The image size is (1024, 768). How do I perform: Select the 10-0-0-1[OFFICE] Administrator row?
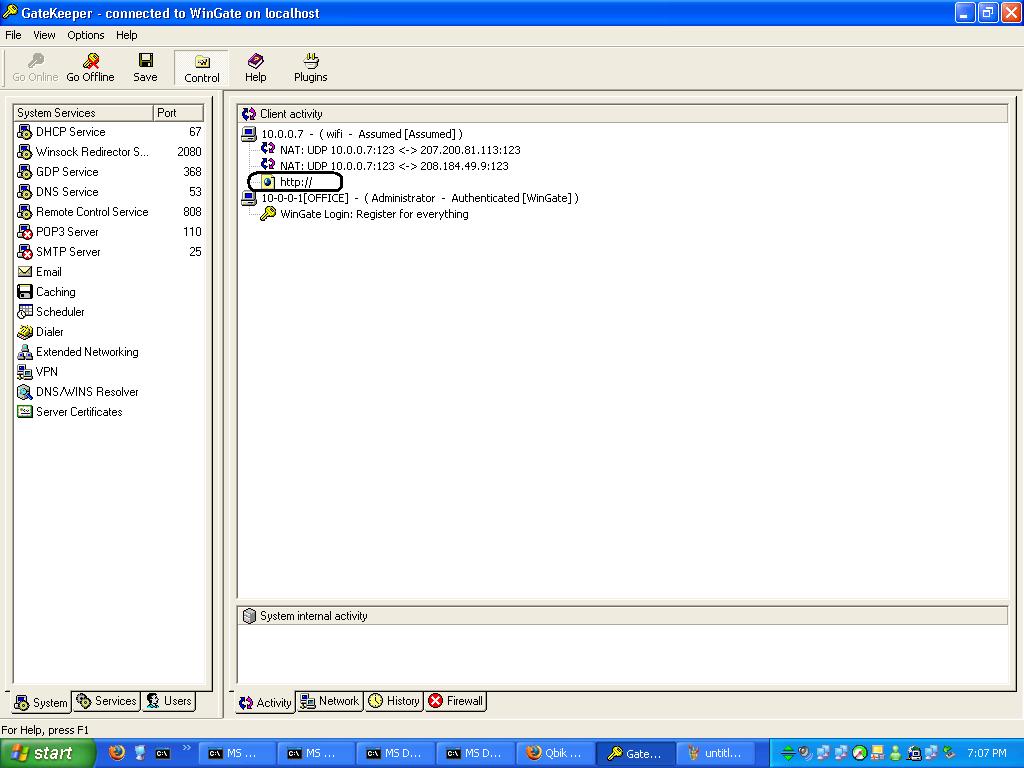tap(420, 198)
